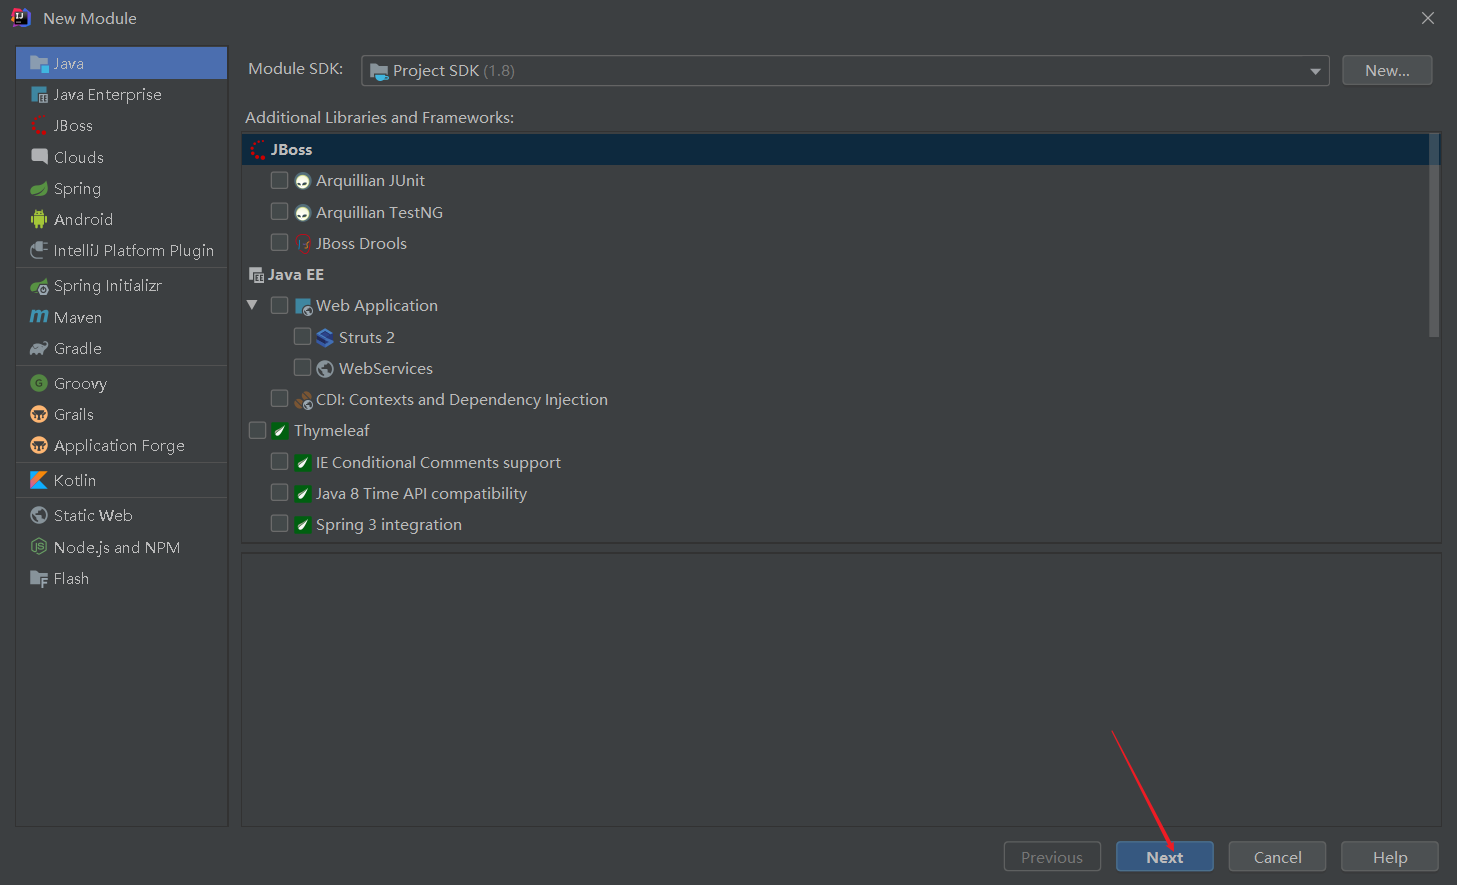This screenshot has width=1457, height=885.
Task: Check the Web Application checkbox
Action: 280,305
